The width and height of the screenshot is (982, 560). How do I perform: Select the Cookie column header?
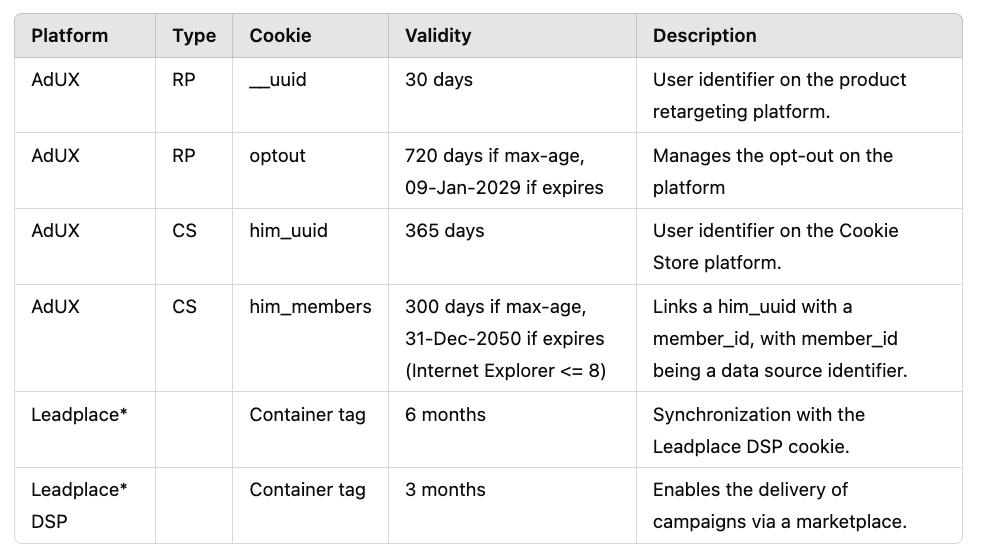(x=280, y=36)
